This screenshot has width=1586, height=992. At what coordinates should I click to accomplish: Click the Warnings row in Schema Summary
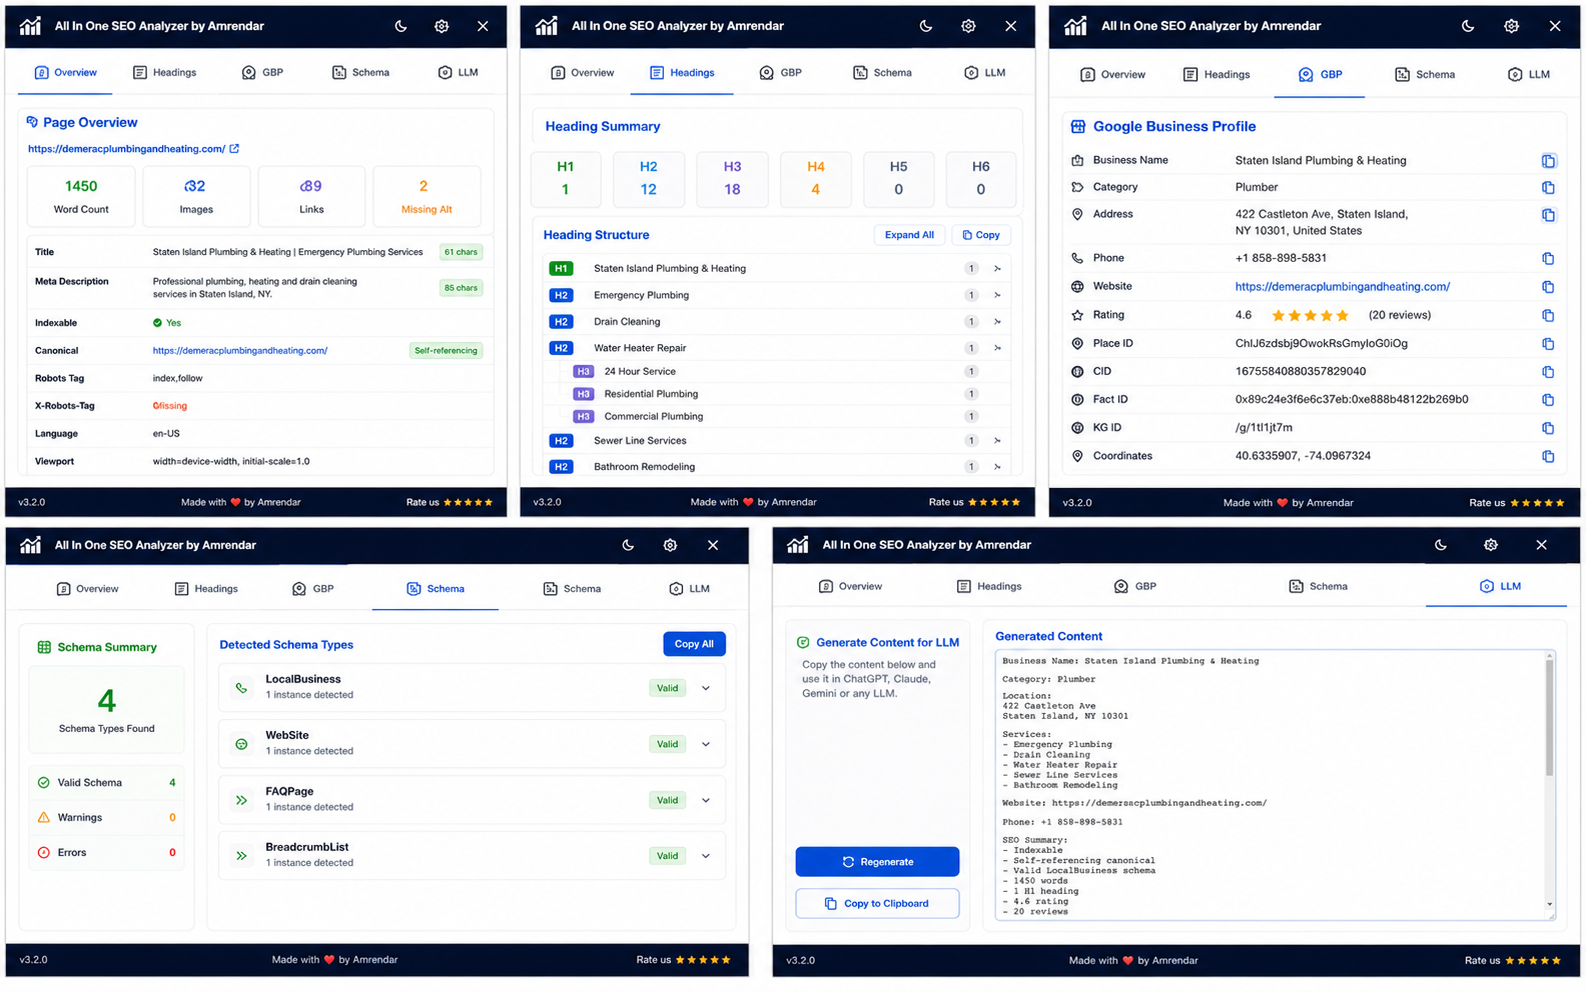[106, 818]
